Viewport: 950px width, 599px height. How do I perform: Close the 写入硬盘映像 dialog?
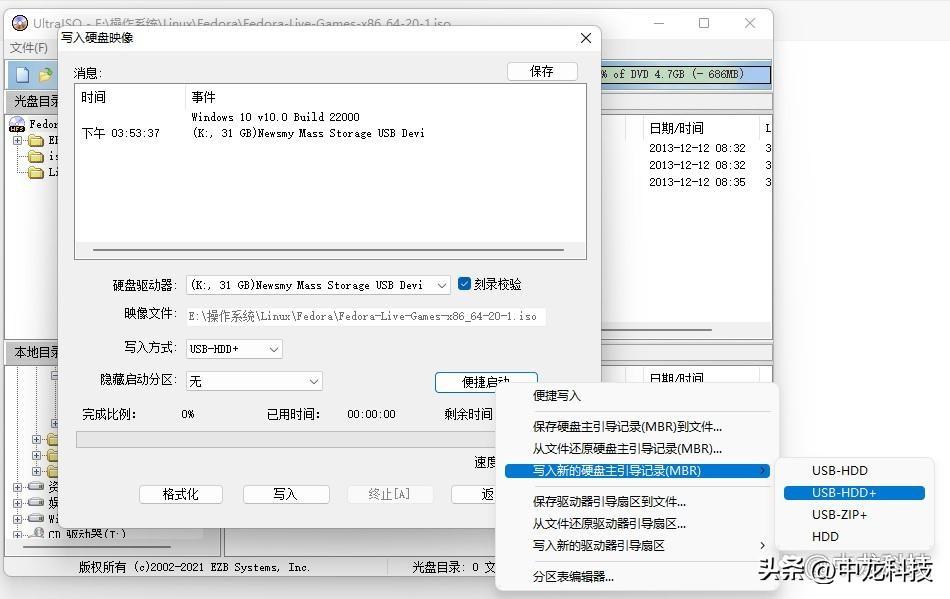coord(585,38)
